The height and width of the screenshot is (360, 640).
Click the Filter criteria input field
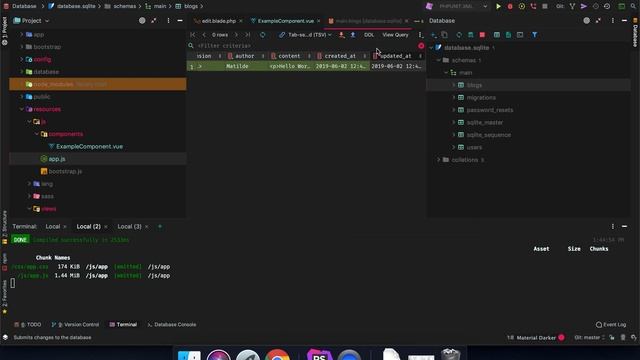306,46
